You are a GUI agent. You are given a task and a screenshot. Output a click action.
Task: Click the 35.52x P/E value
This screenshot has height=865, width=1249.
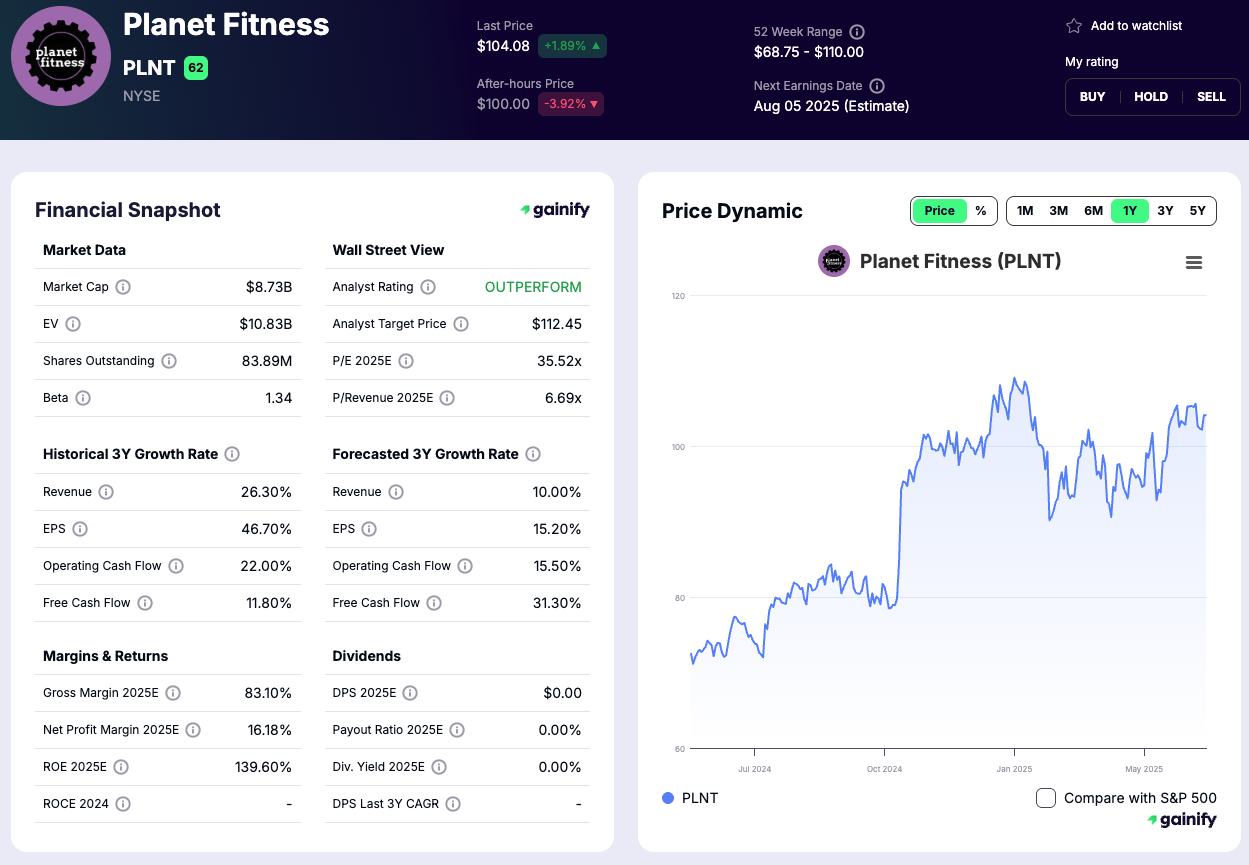[x=559, y=361]
